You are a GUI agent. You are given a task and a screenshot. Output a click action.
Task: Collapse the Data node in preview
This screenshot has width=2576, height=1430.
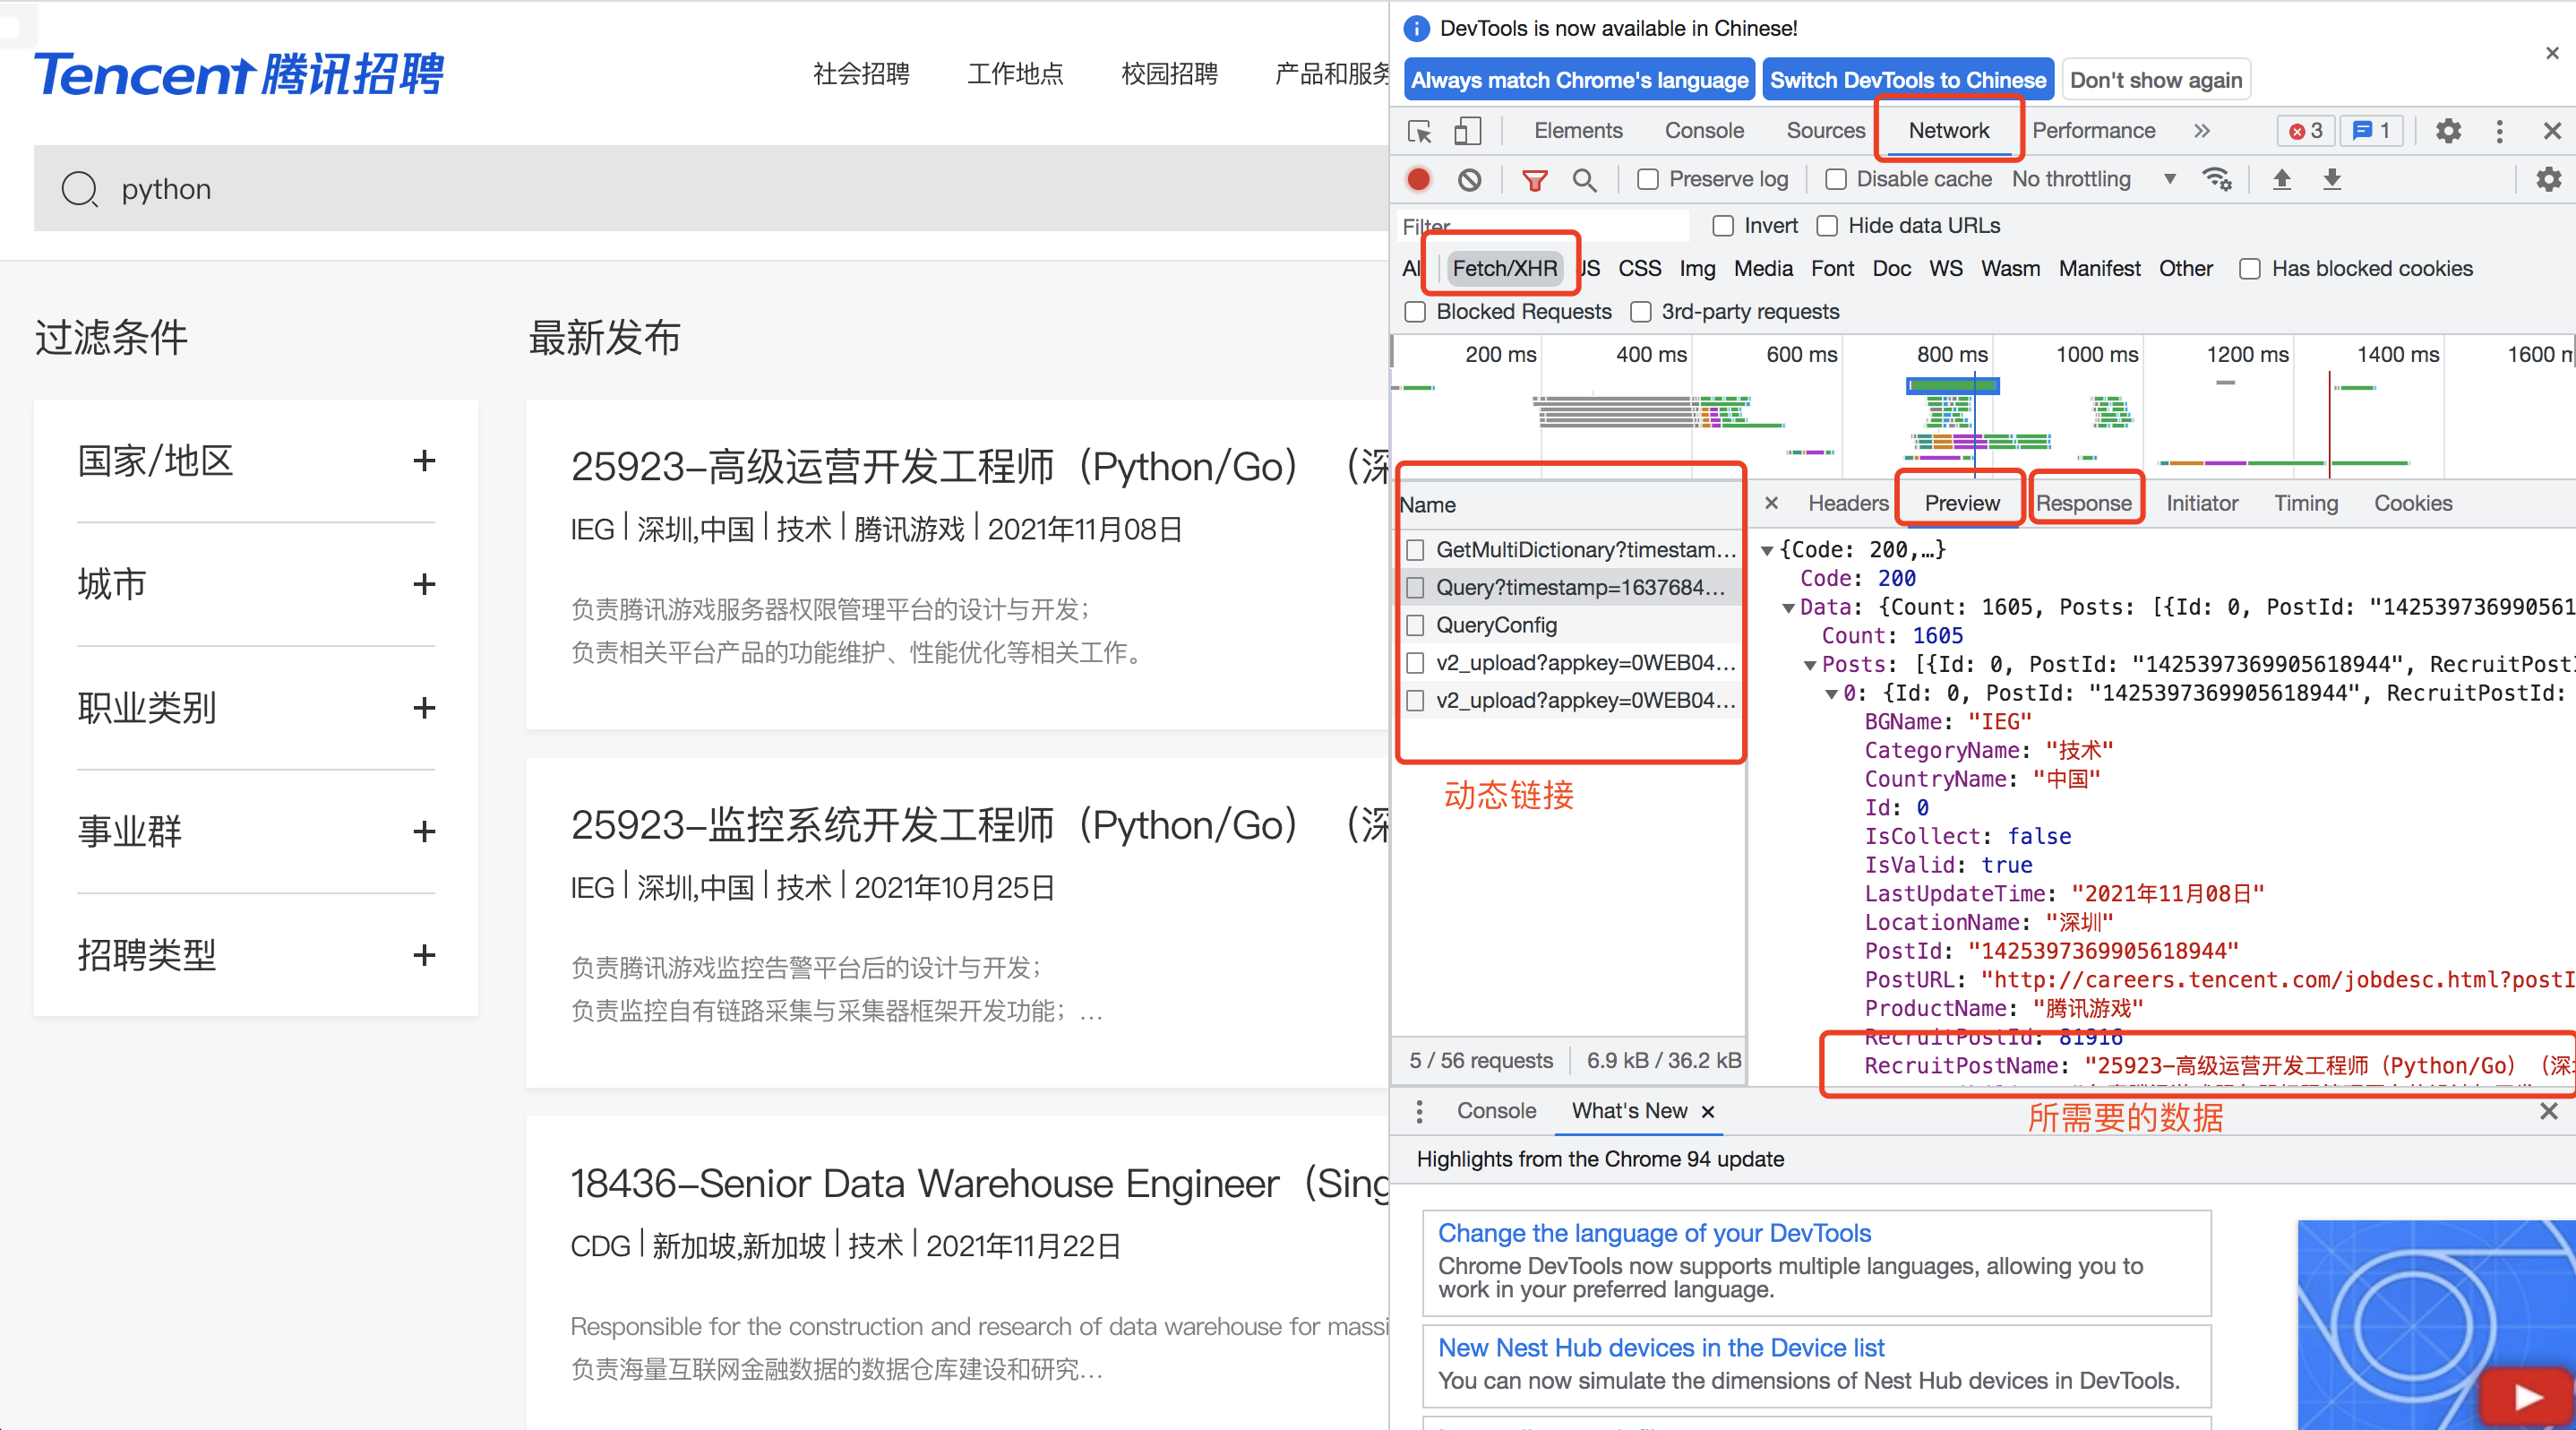coord(1788,608)
